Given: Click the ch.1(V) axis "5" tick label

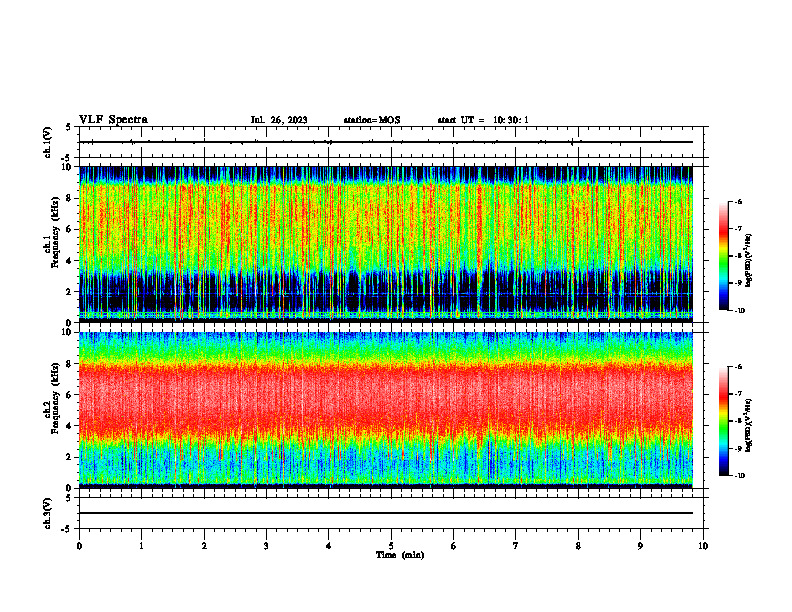Looking at the screenshot, I should click(69, 127).
